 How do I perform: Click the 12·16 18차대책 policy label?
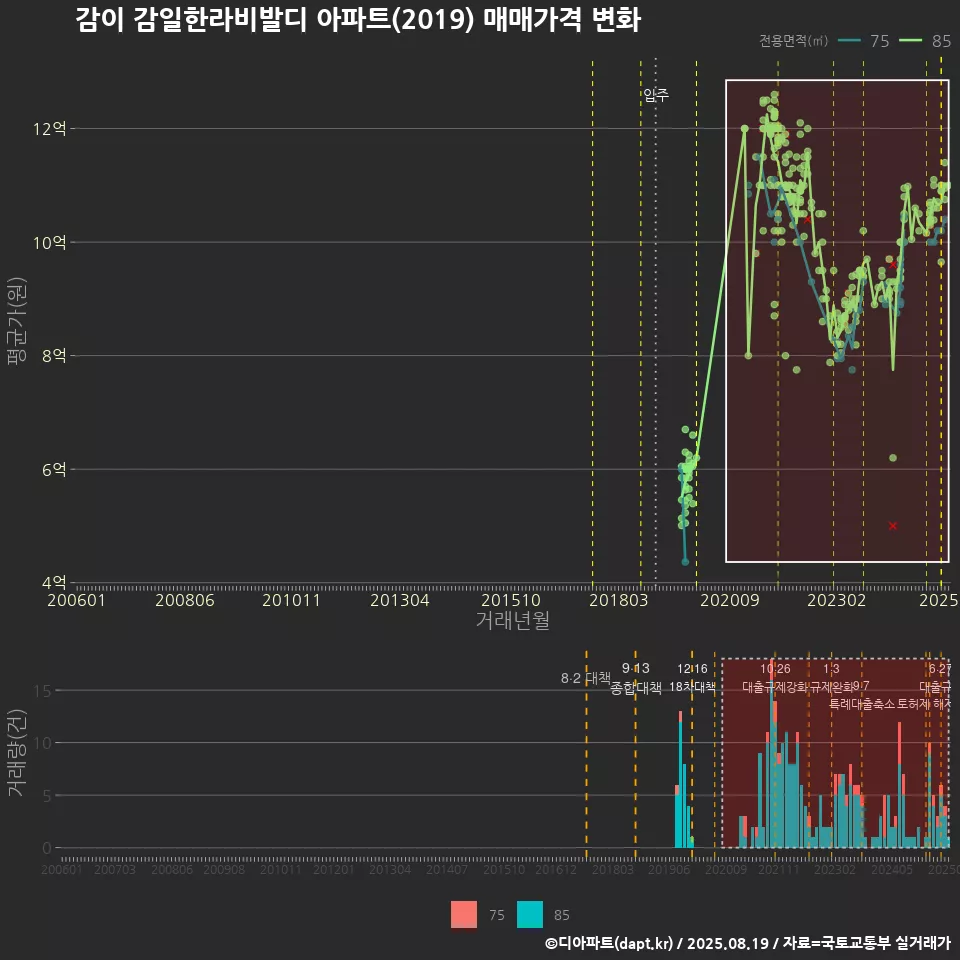(692, 678)
